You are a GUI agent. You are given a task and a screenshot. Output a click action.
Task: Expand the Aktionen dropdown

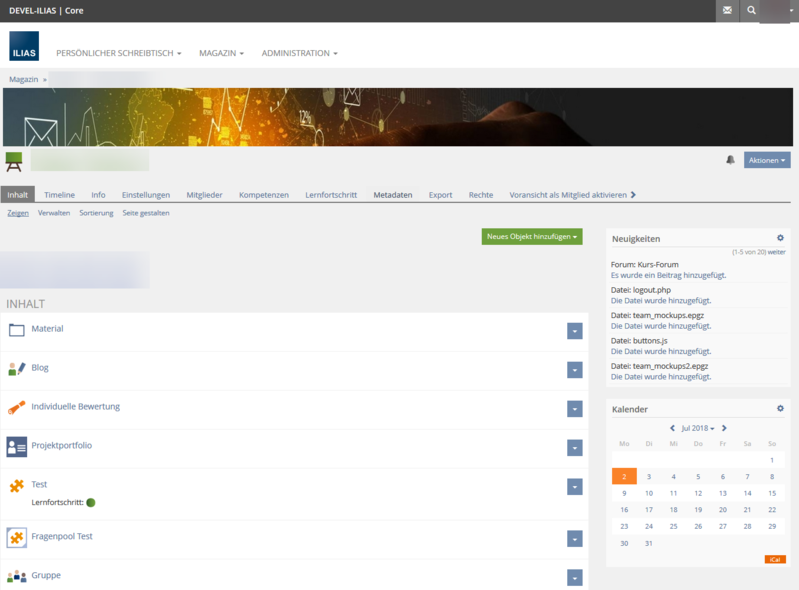(x=766, y=160)
